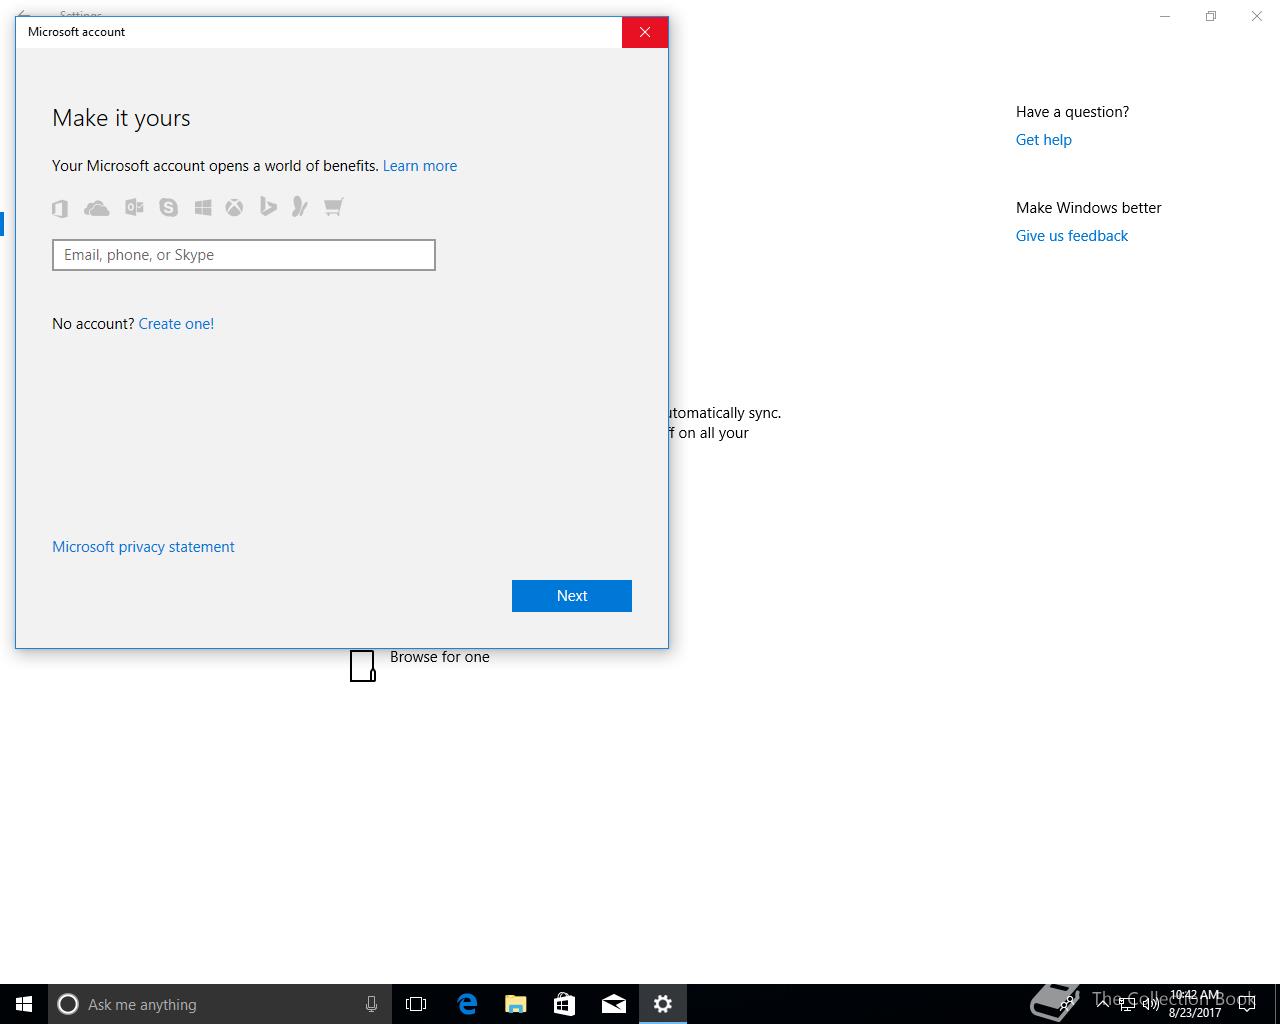Focus the Email, phone, or Skype field
The height and width of the screenshot is (1024, 1280).
click(x=244, y=255)
